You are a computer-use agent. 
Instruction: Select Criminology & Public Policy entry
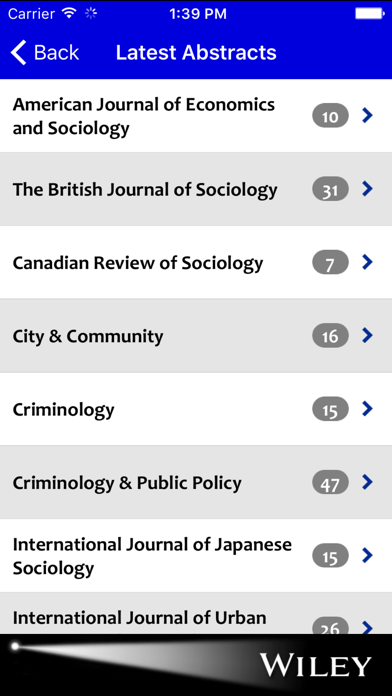[196, 482]
